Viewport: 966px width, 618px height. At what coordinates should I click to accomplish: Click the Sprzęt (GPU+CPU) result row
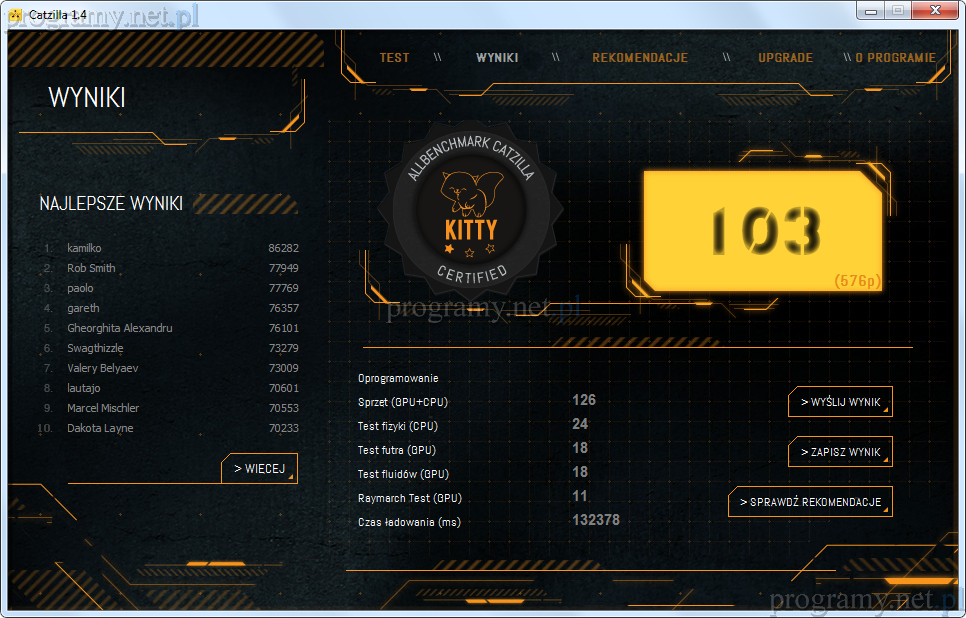[403, 401]
